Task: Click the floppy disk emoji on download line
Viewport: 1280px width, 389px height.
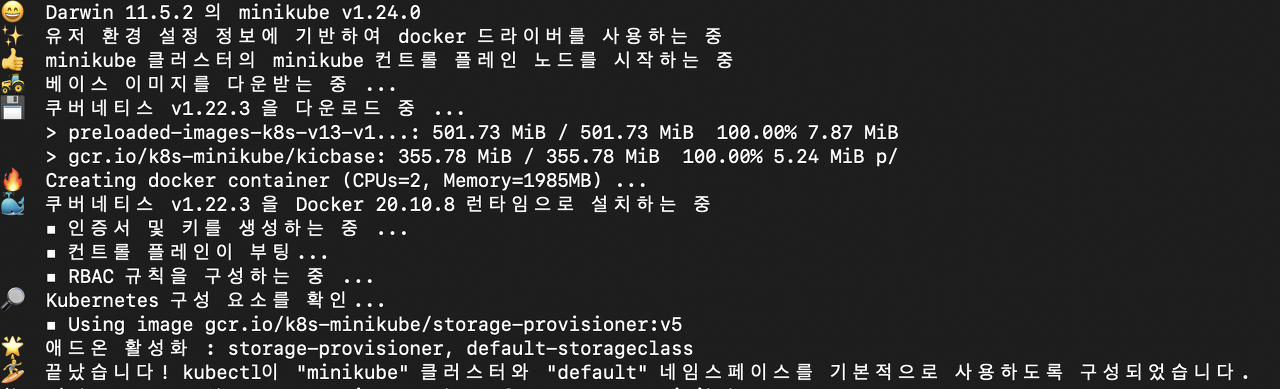Action: click(12, 109)
